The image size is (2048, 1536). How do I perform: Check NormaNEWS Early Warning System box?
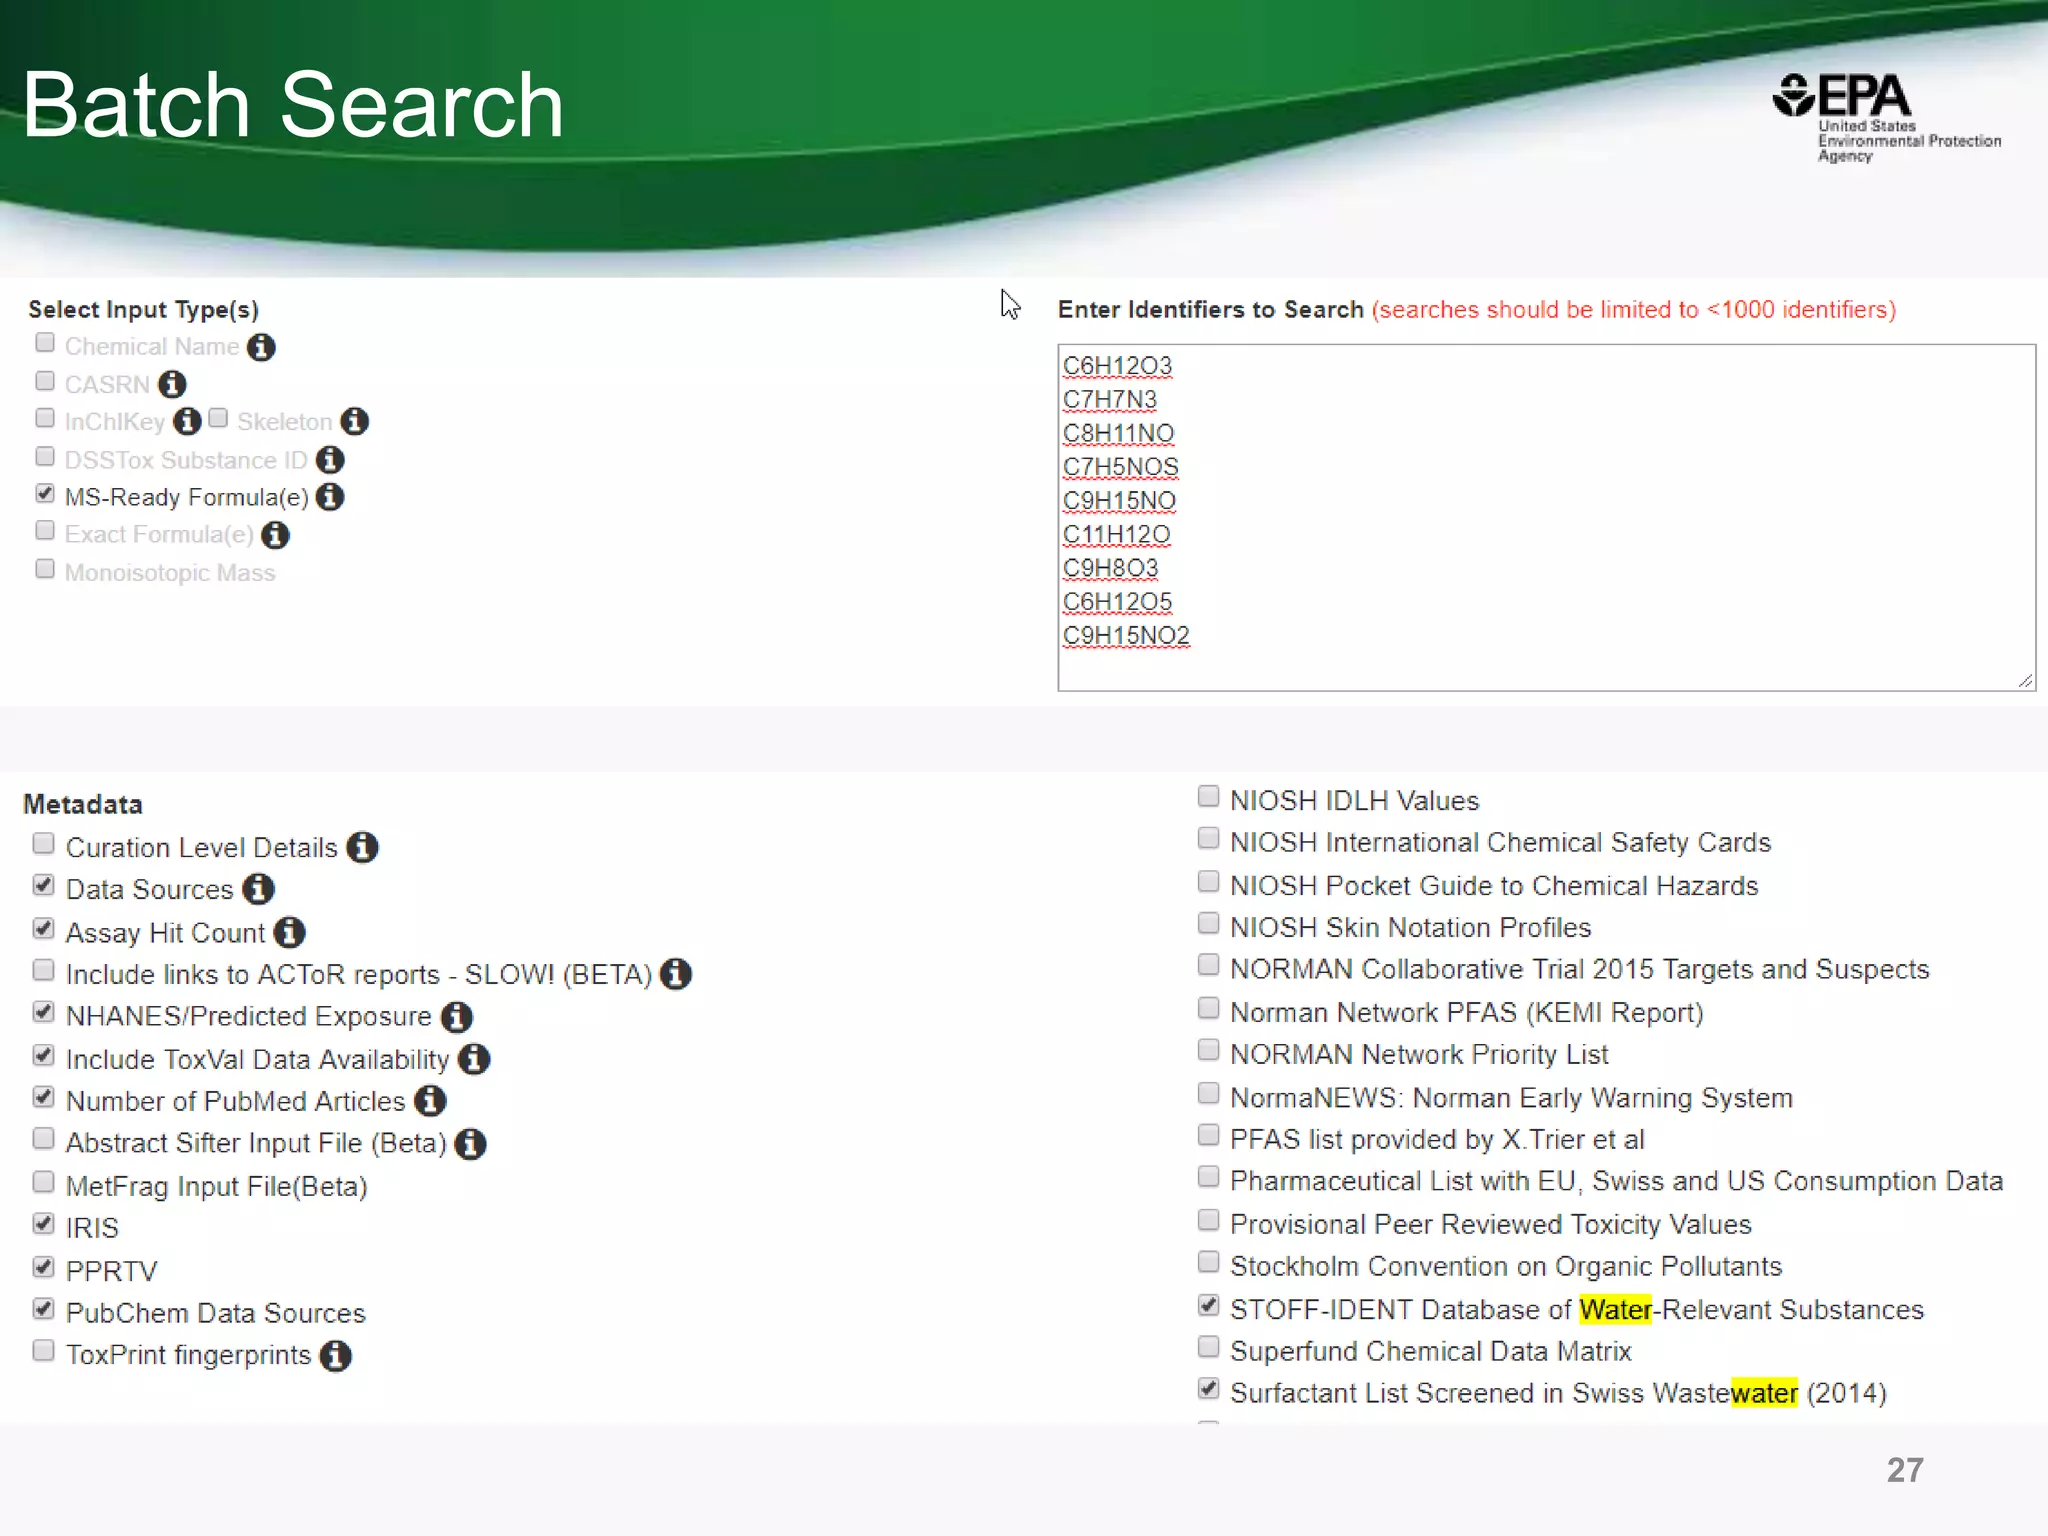click(x=1209, y=1094)
